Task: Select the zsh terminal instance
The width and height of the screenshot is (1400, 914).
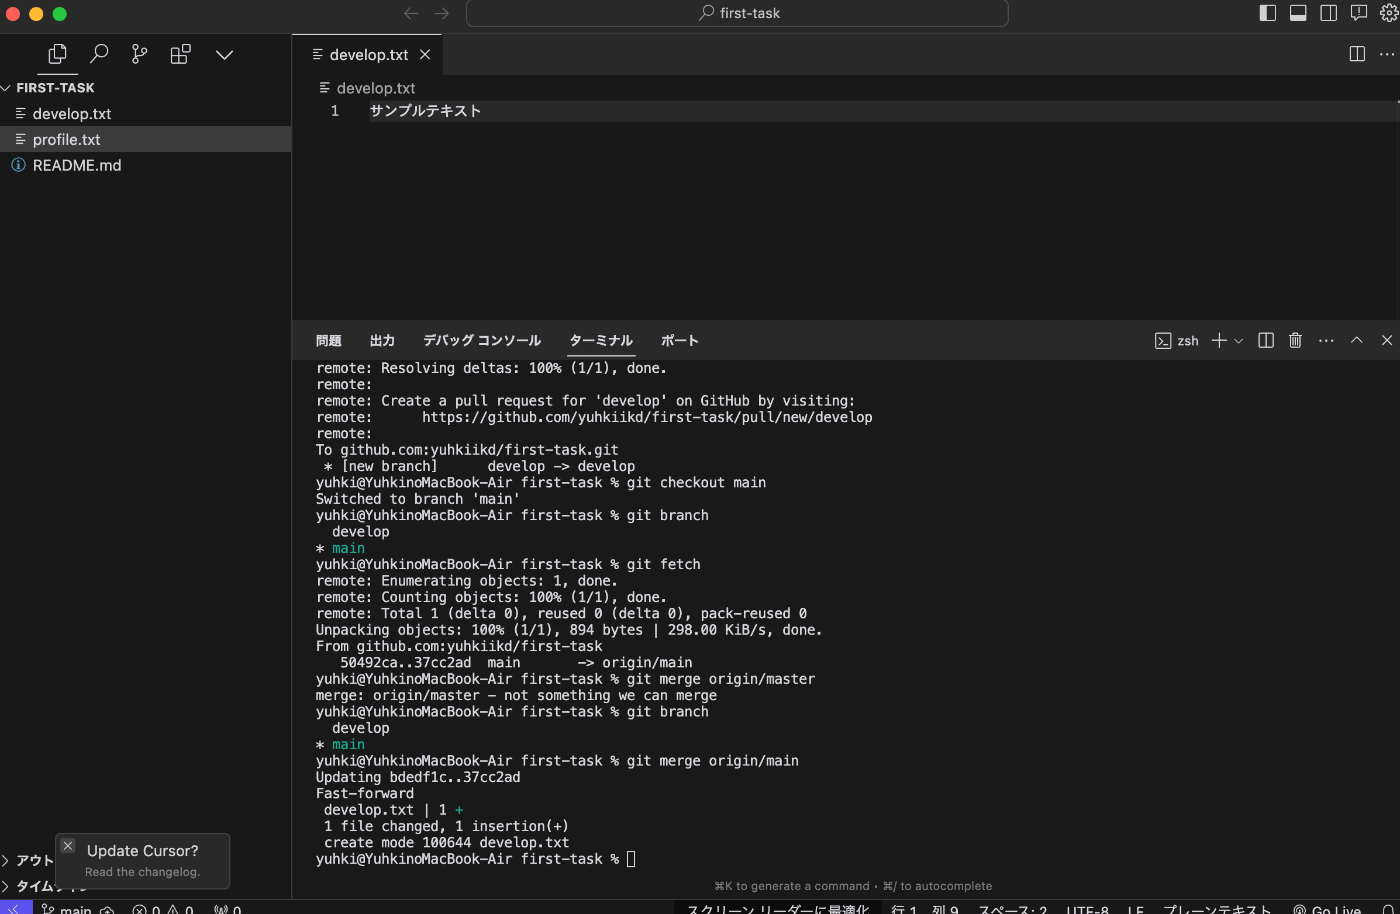Action: (1177, 341)
